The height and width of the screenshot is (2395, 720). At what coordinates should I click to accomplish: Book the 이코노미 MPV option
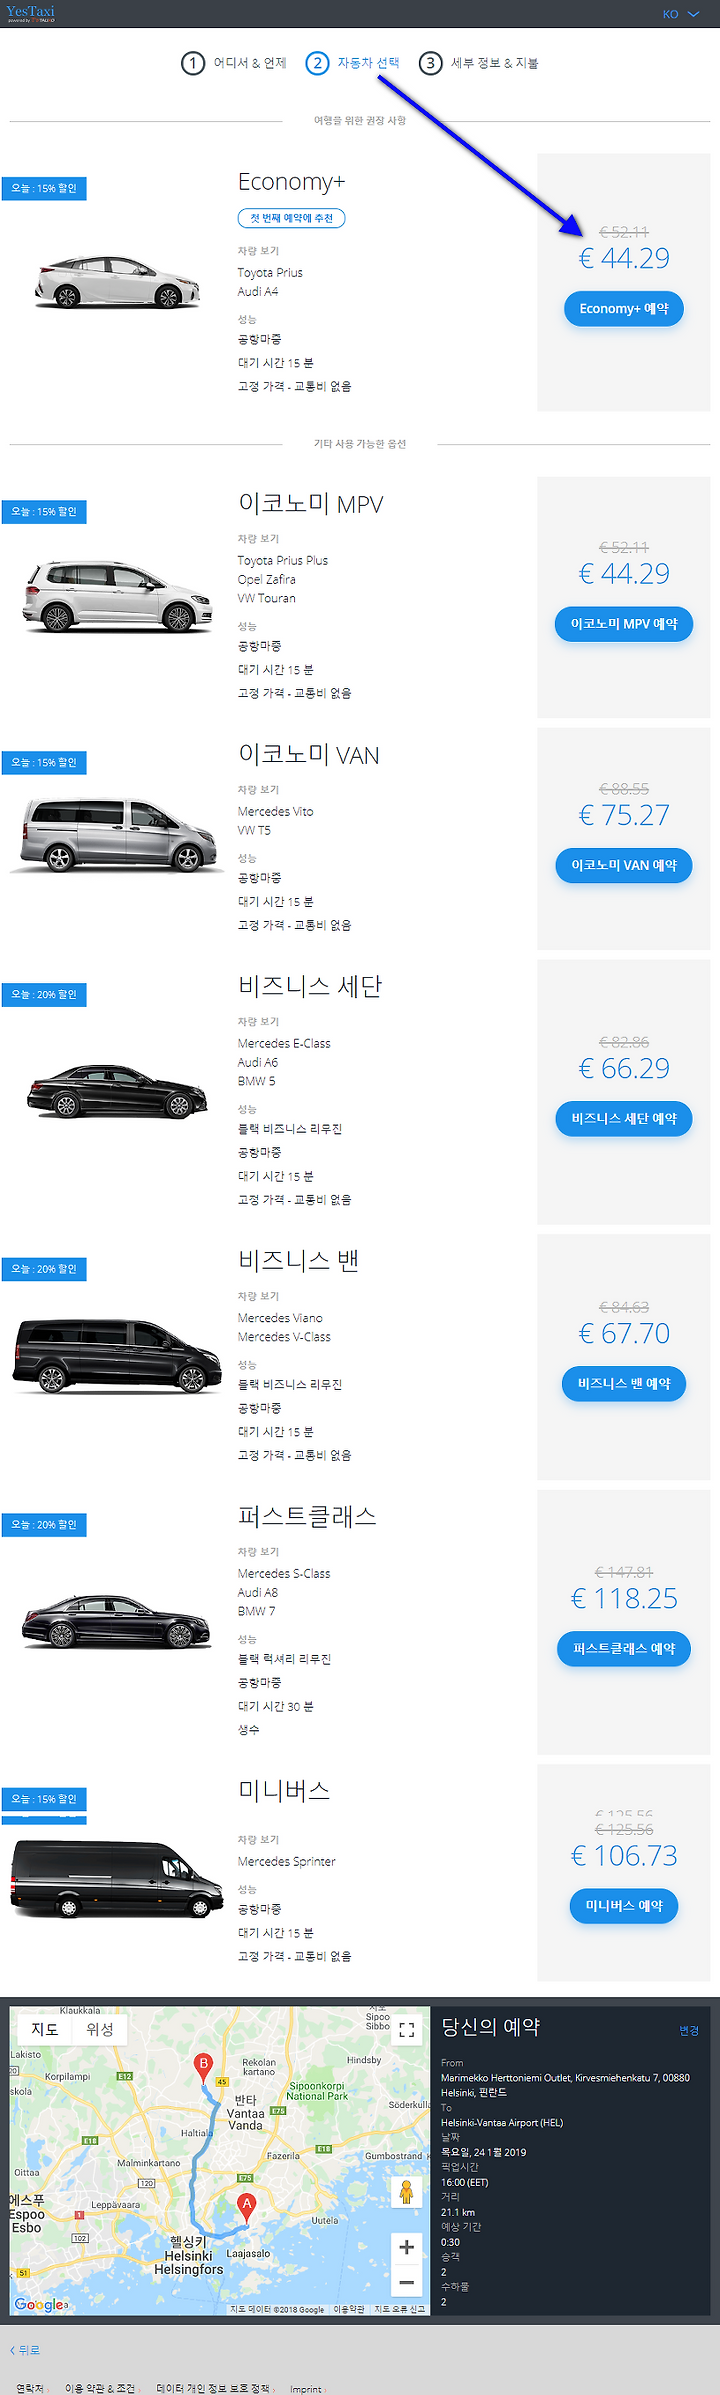(624, 624)
